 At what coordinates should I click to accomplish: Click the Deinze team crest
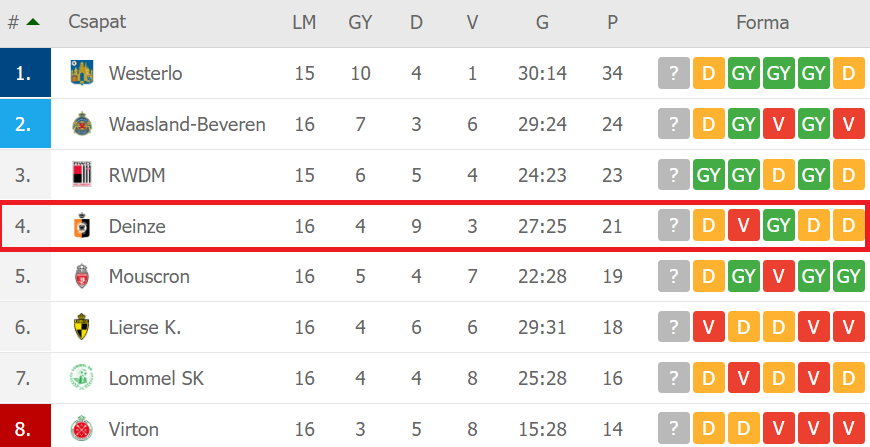click(82, 226)
